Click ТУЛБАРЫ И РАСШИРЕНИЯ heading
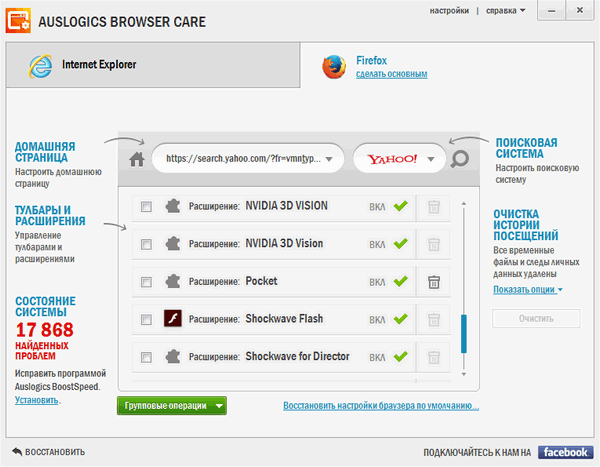This screenshot has width=600, height=467. pyautogui.click(x=50, y=216)
